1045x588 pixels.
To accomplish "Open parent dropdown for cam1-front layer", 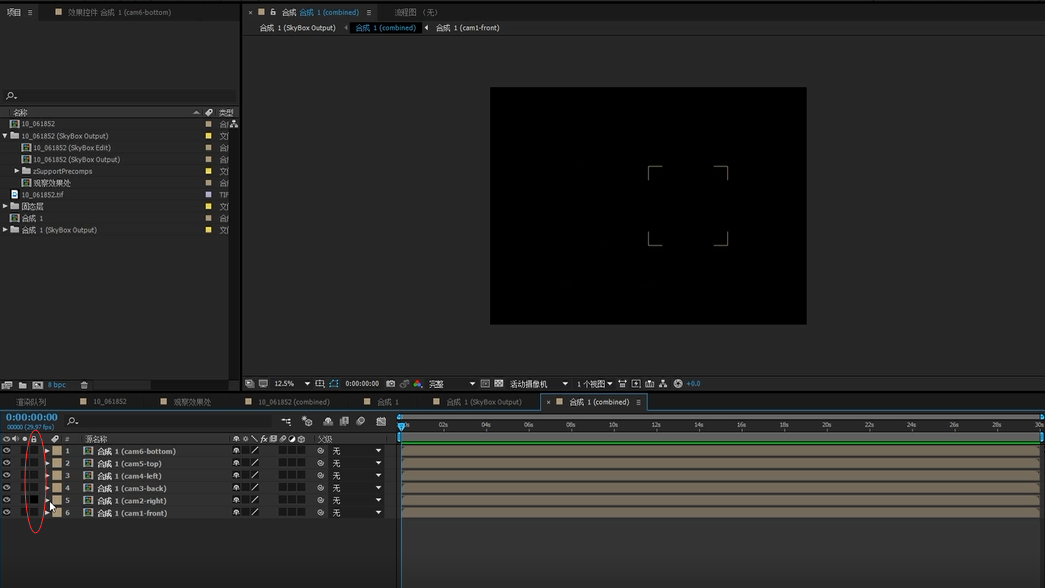I will 357,513.
